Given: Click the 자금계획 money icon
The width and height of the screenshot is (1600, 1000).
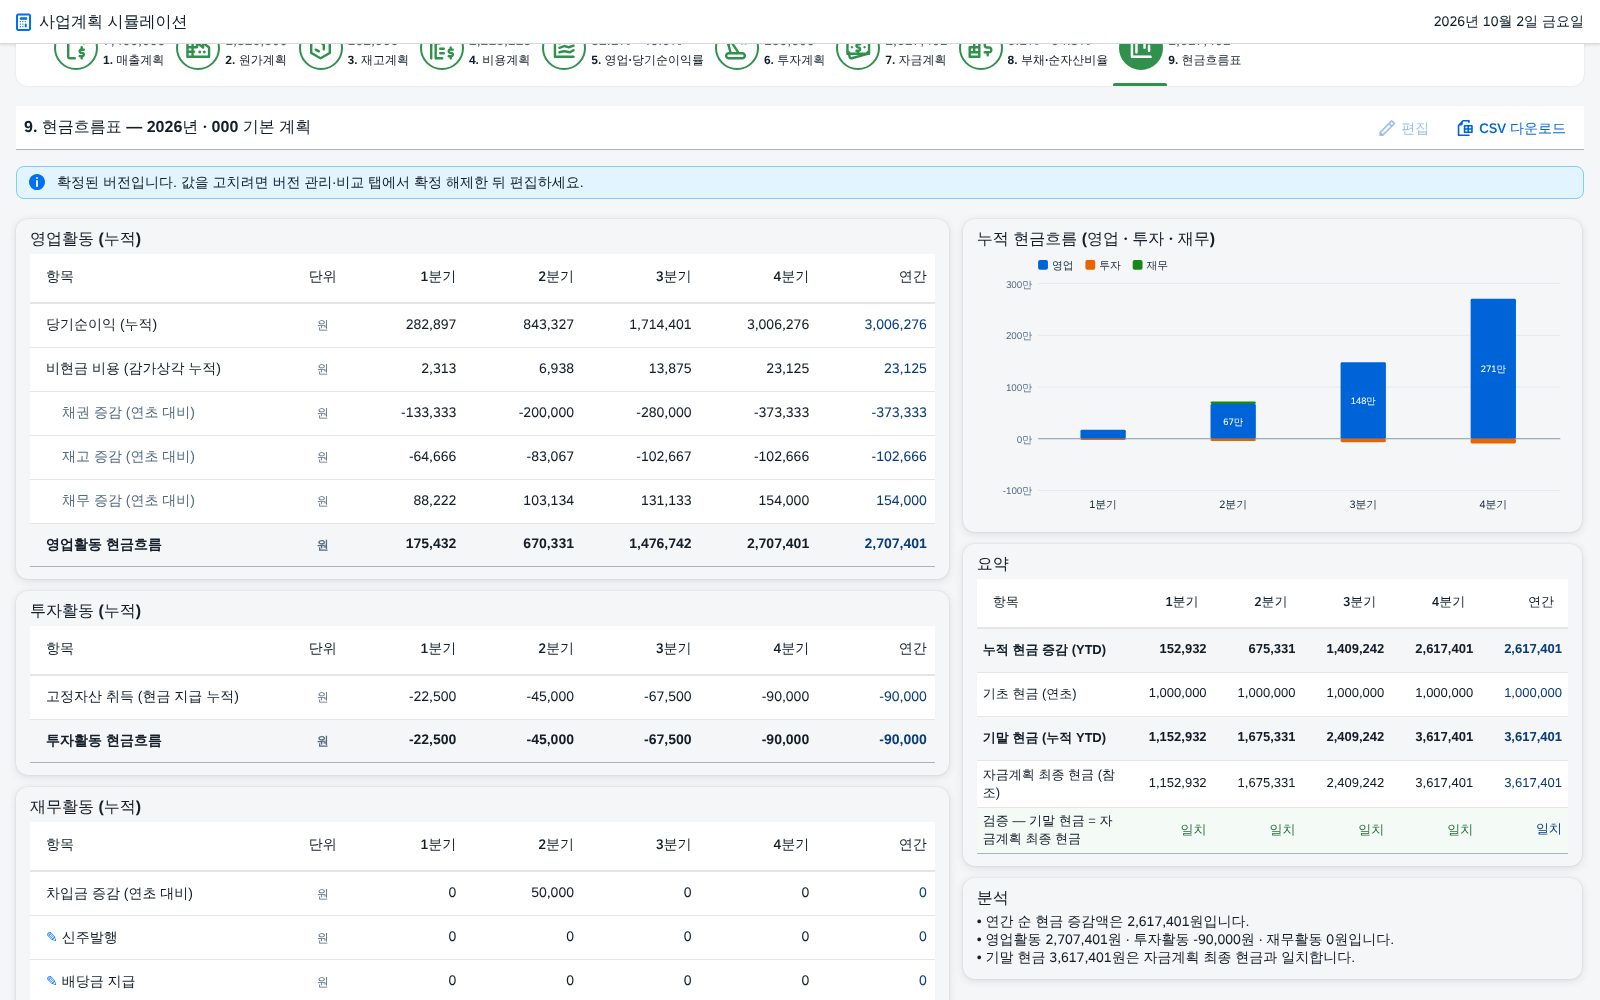Looking at the screenshot, I should pos(858,55).
